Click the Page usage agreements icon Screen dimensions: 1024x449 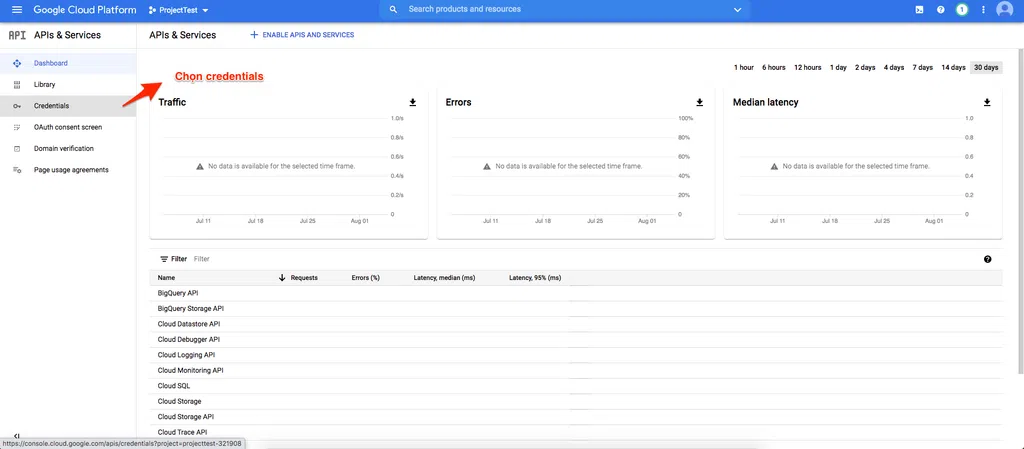click(17, 170)
